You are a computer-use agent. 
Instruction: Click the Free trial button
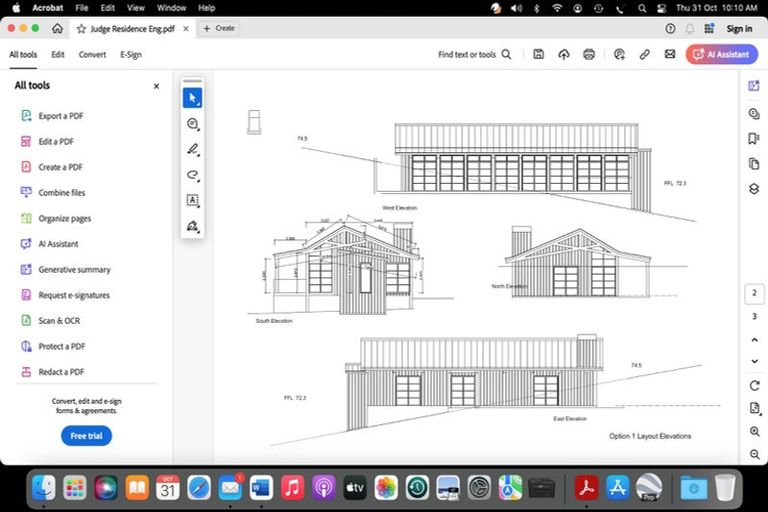(x=86, y=436)
